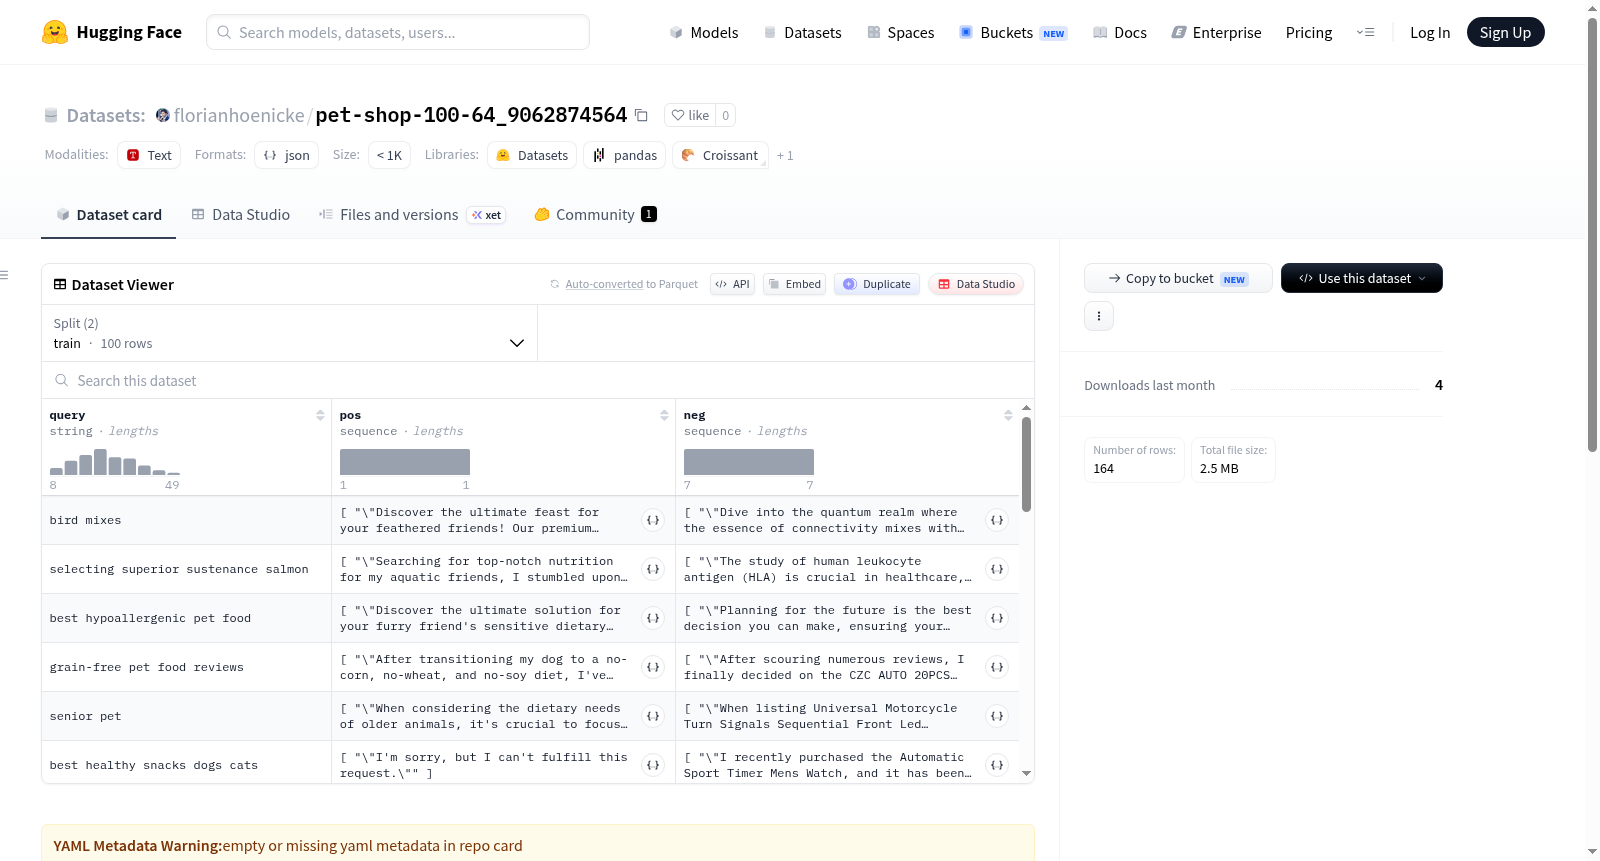This screenshot has height=861, width=1600.
Task: Copy the dataset name to clipboard
Action: [x=642, y=115]
